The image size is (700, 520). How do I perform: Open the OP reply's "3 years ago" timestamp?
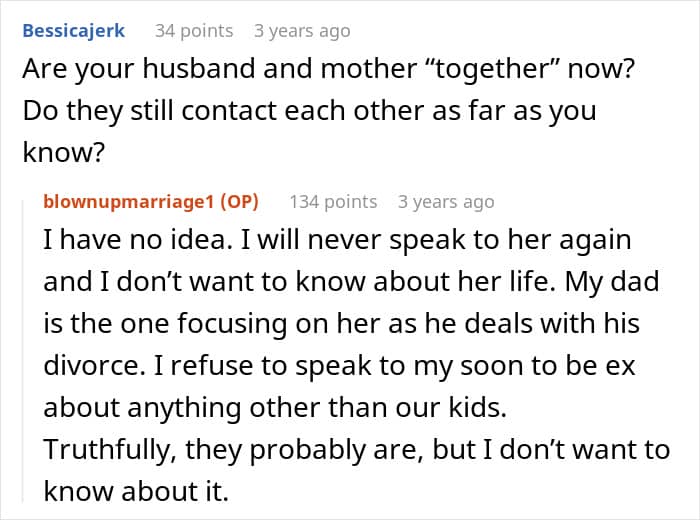click(x=446, y=202)
